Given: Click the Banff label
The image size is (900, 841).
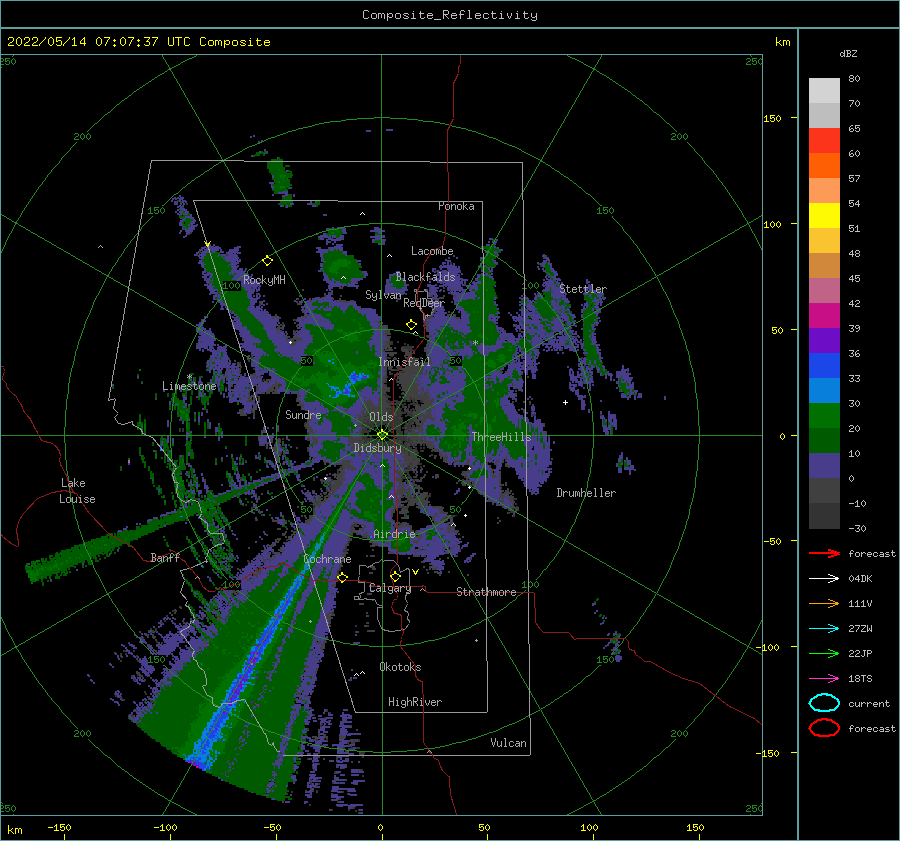Looking at the screenshot, I should click(x=165, y=557).
